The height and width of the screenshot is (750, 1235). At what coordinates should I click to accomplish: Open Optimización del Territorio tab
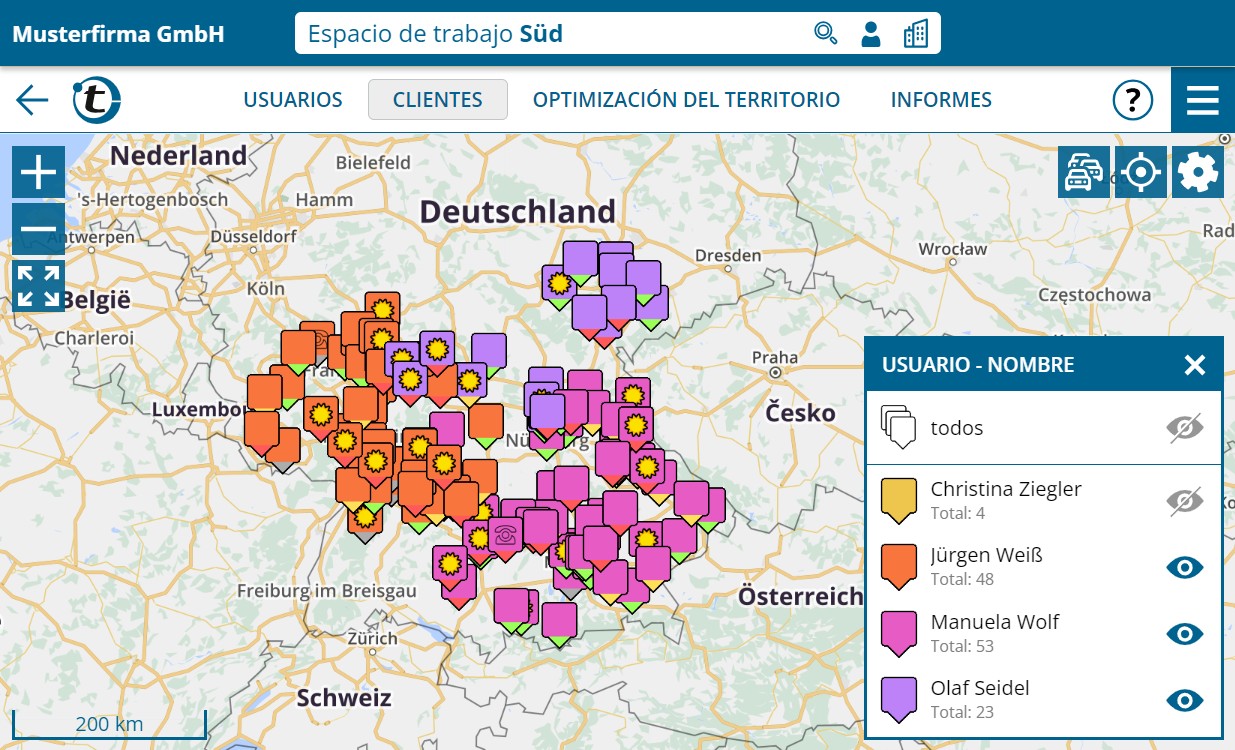686,100
